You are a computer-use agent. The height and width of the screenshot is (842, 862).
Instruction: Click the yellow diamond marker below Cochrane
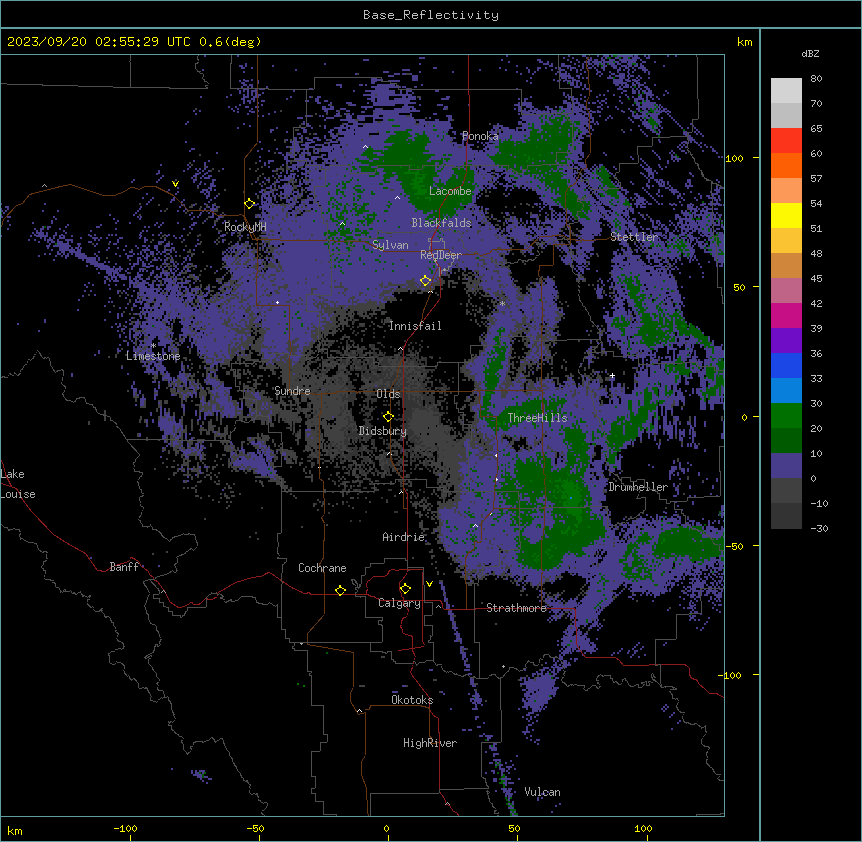point(341,590)
